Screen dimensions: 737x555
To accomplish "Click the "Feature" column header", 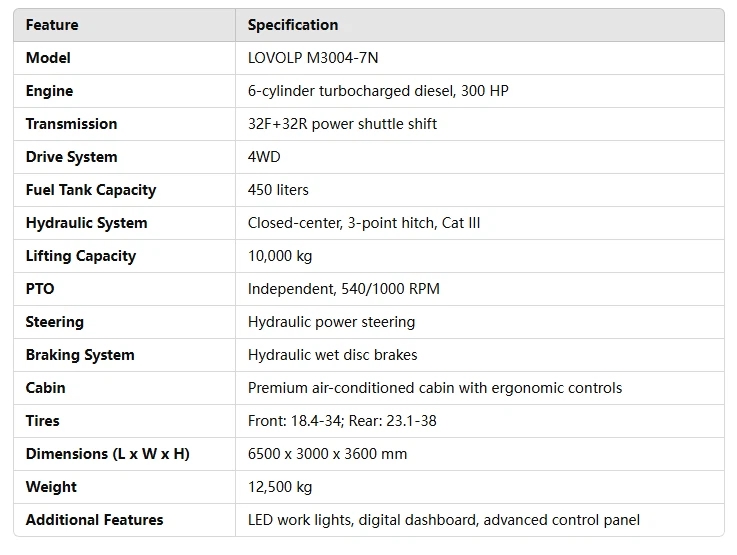I will click(x=52, y=25).
